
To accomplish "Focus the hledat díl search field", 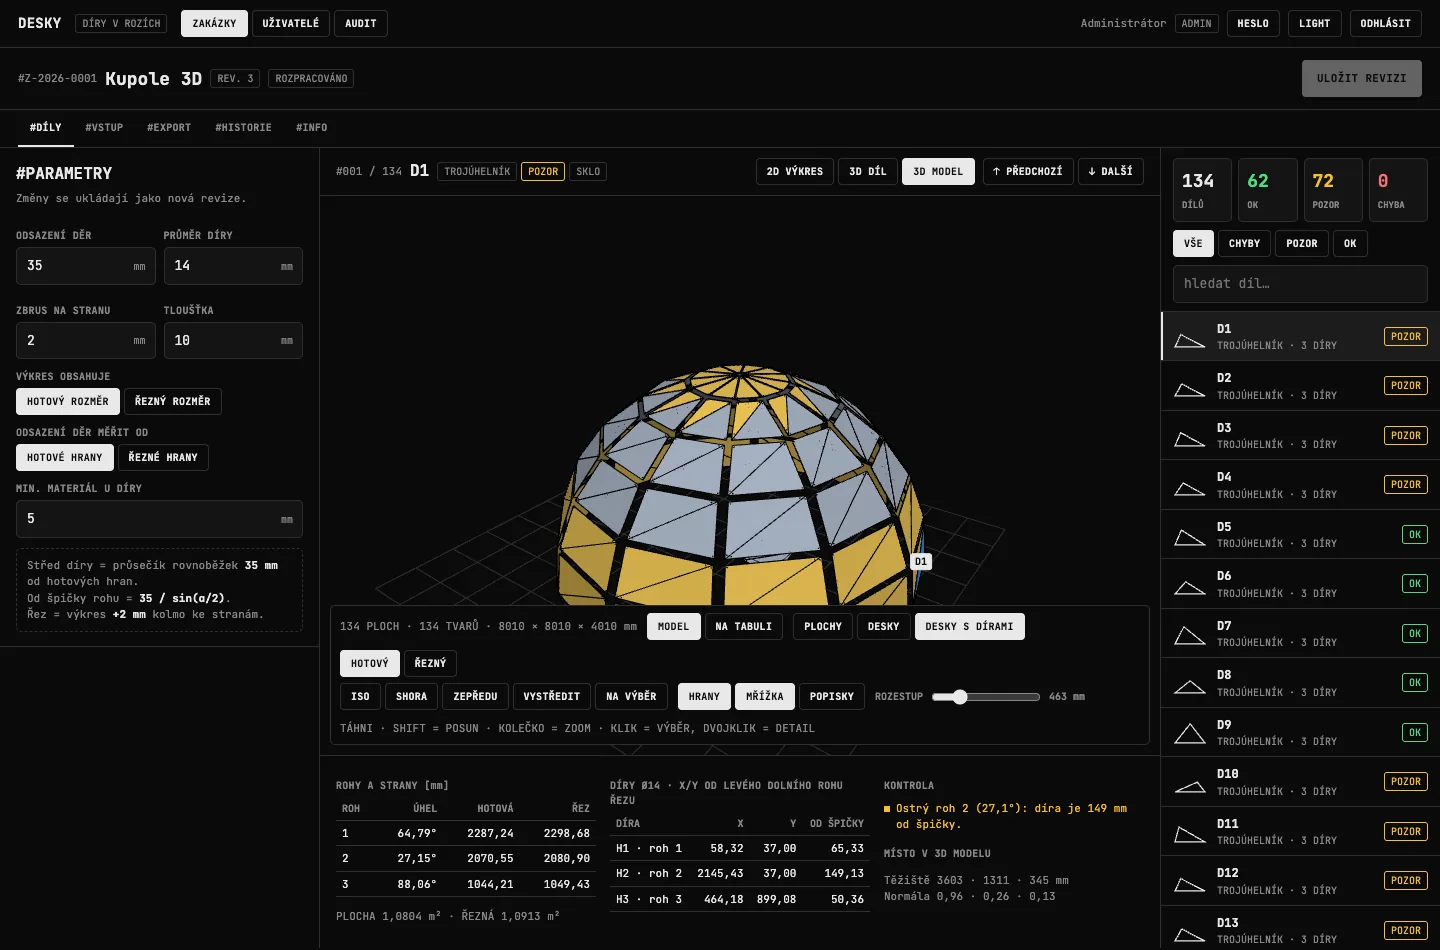I will pyautogui.click(x=1300, y=284).
